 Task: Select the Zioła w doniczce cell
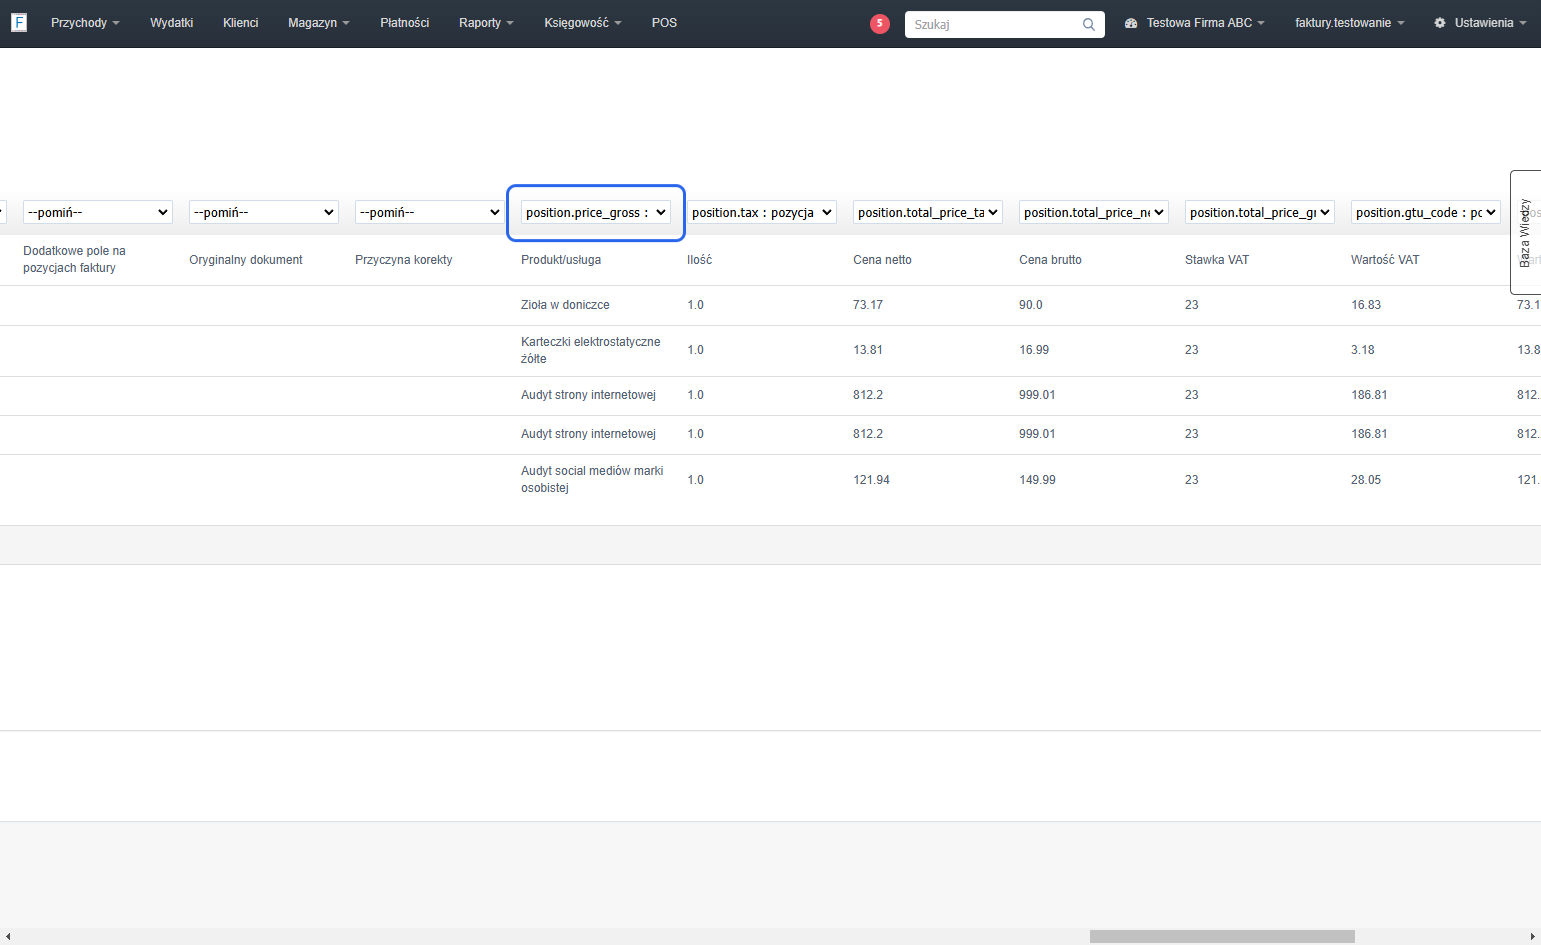(x=565, y=305)
